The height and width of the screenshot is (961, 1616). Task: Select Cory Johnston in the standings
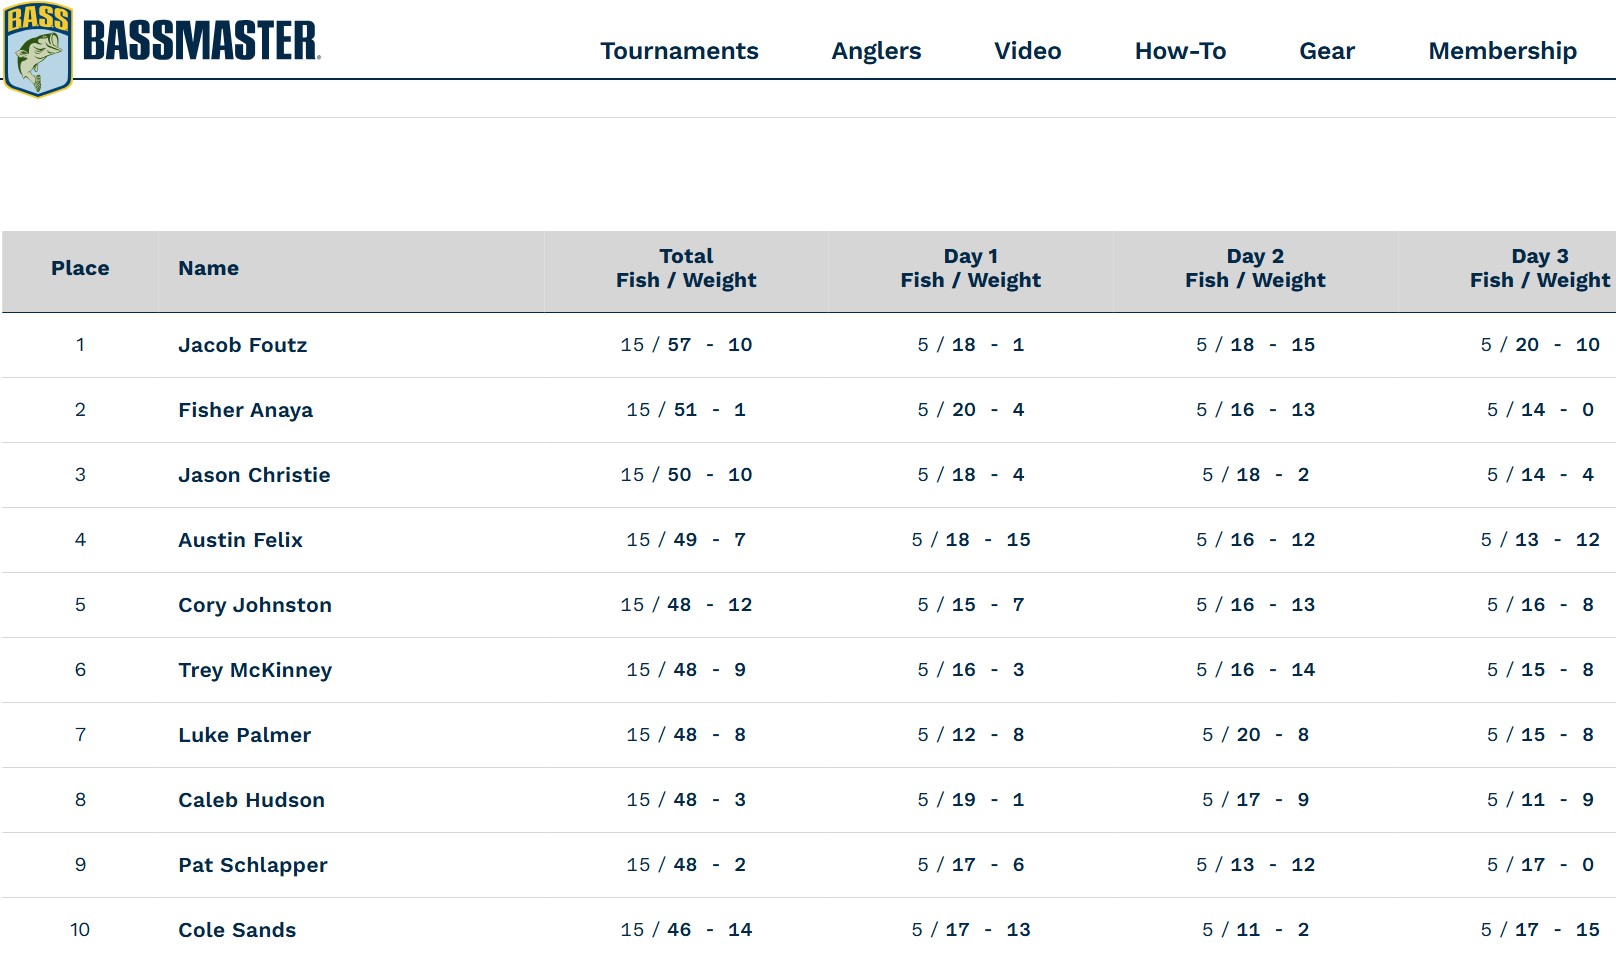[x=255, y=605]
